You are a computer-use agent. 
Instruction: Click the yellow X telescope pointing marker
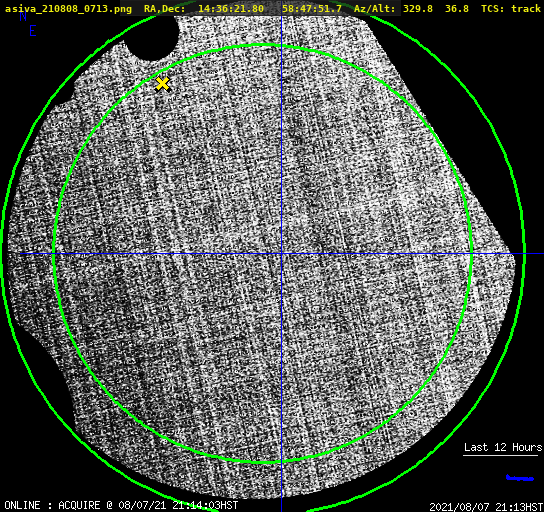coord(162,84)
